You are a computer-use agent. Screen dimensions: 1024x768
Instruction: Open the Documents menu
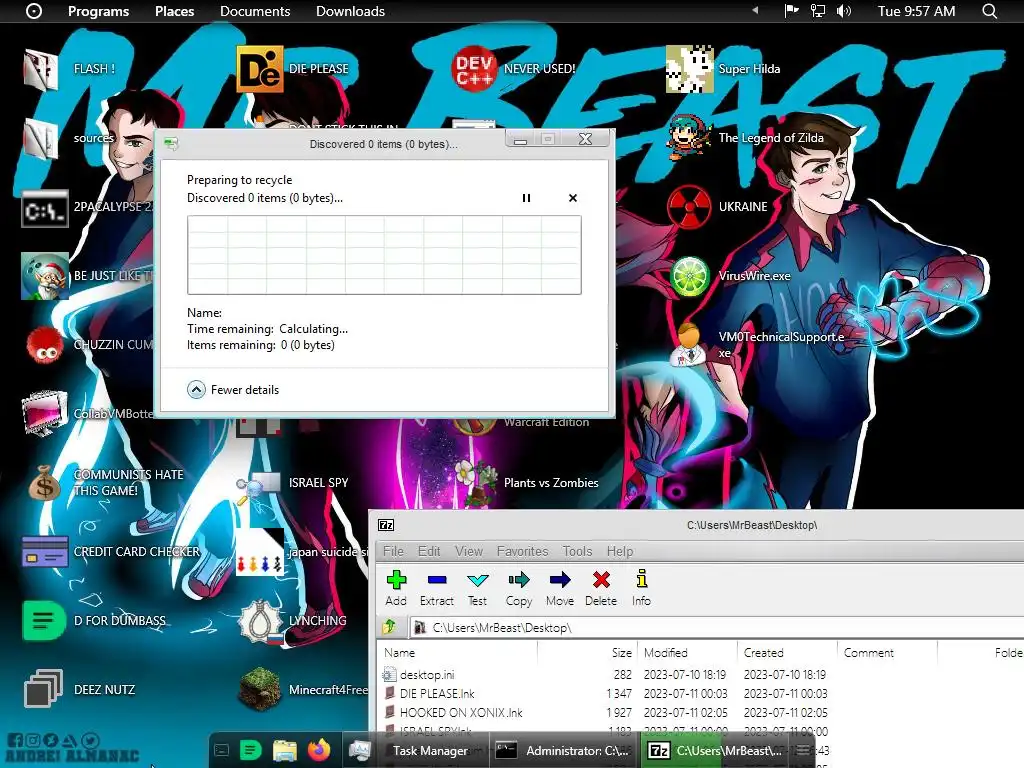coord(255,11)
